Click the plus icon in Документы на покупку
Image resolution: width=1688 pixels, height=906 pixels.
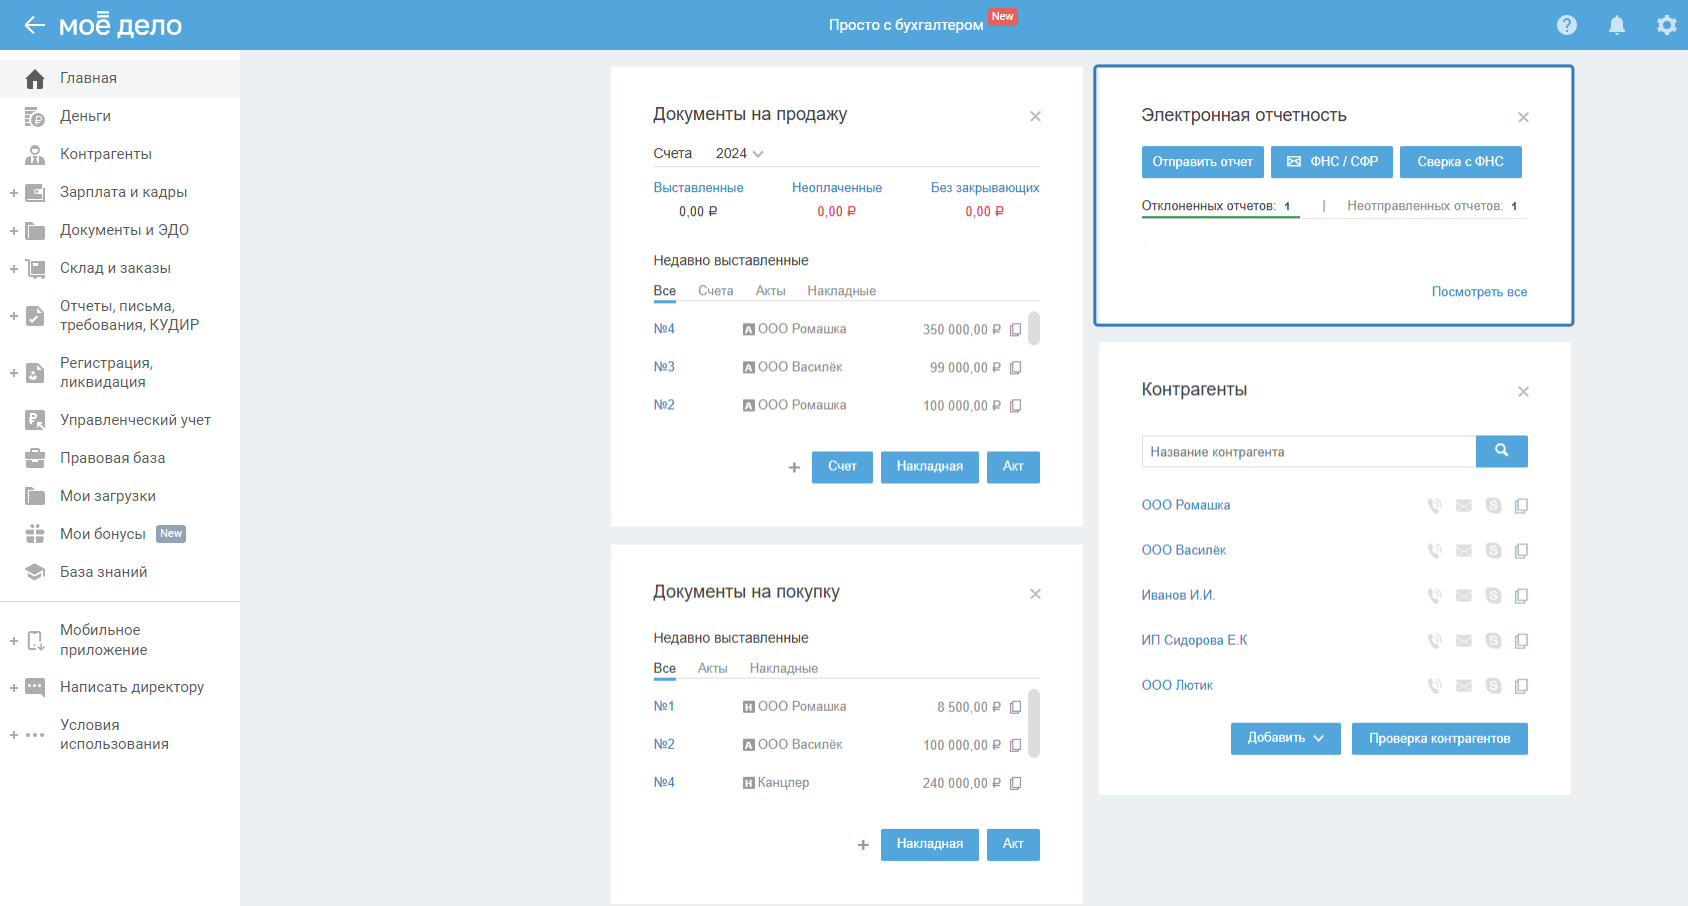[863, 845]
